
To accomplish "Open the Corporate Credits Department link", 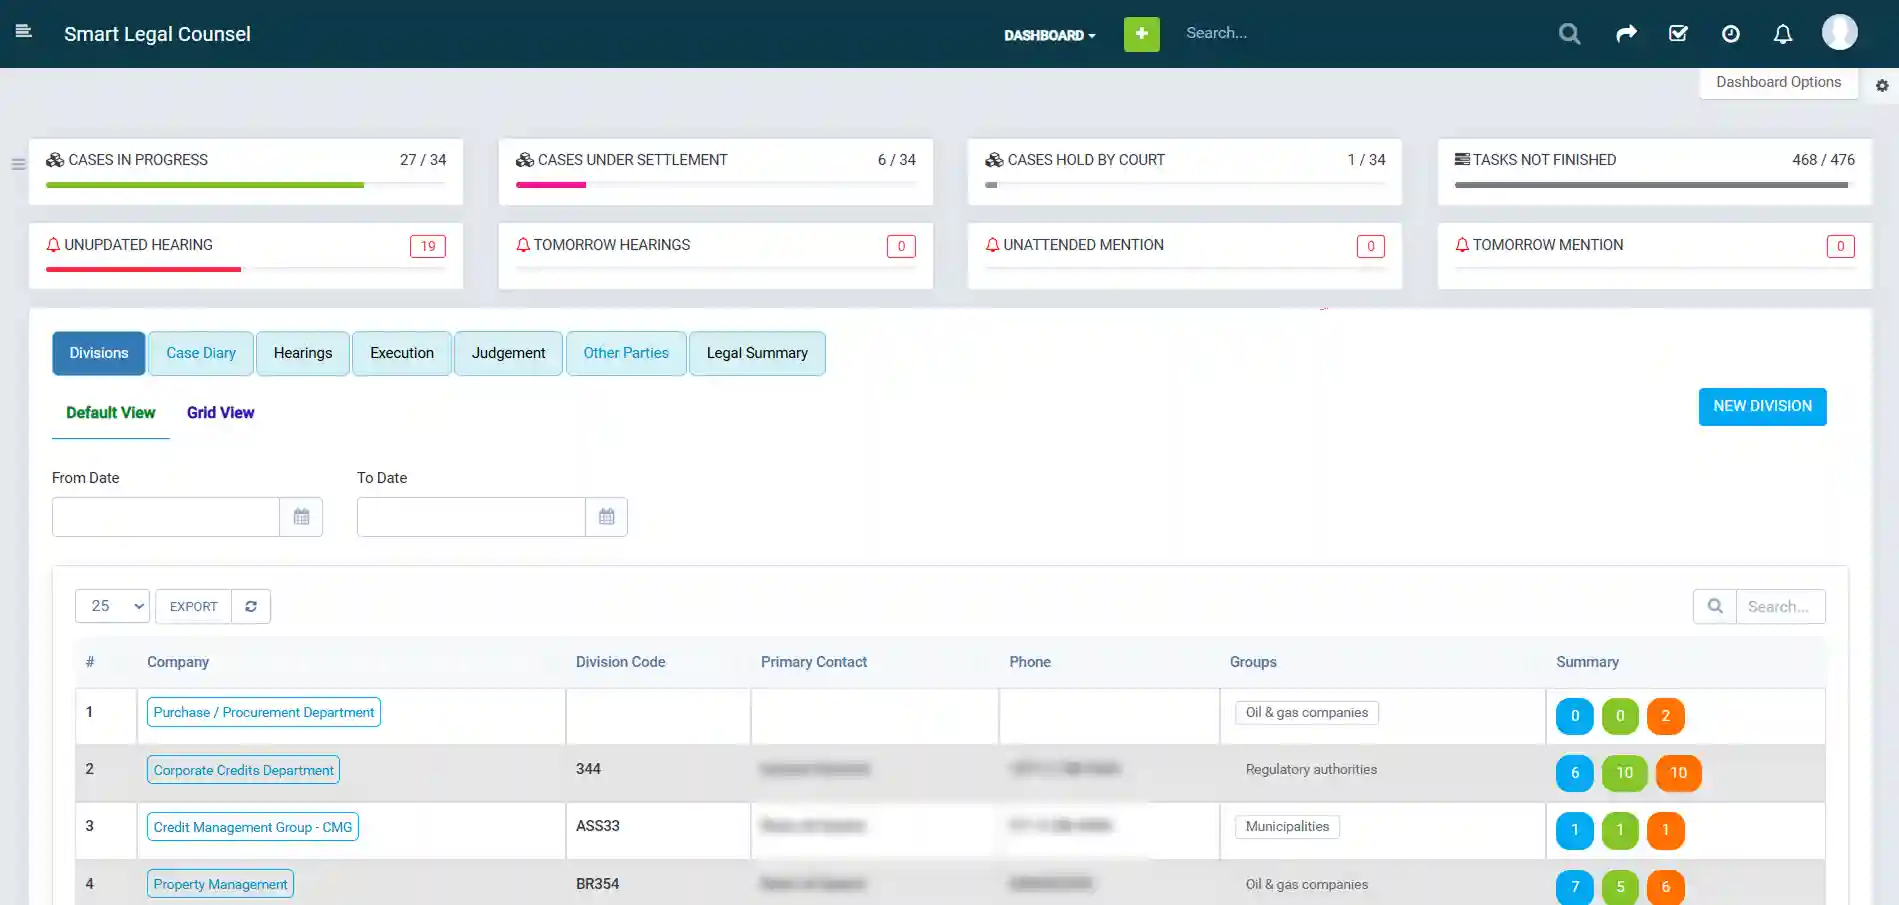I will point(242,769).
